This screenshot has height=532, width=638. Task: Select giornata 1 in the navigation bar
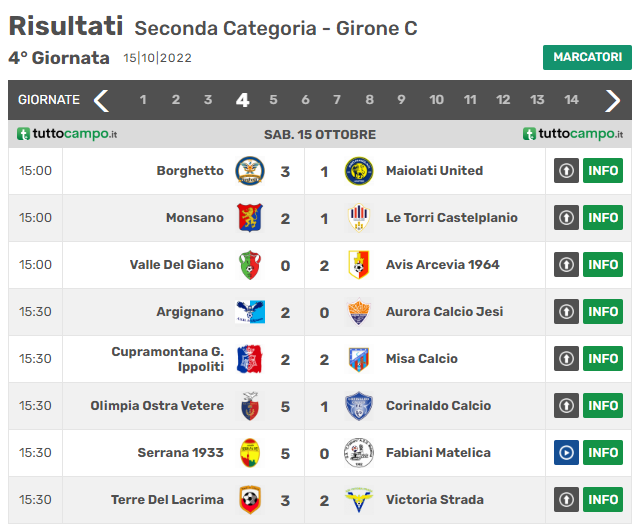[143, 100]
